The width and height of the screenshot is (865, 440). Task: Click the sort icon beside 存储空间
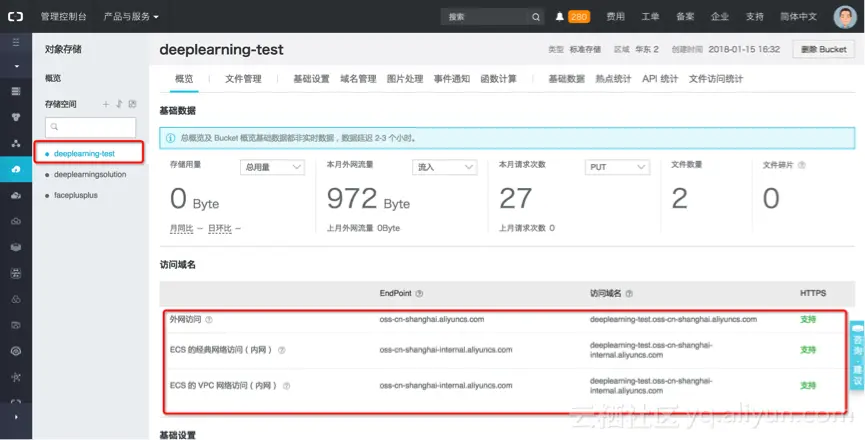119,104
